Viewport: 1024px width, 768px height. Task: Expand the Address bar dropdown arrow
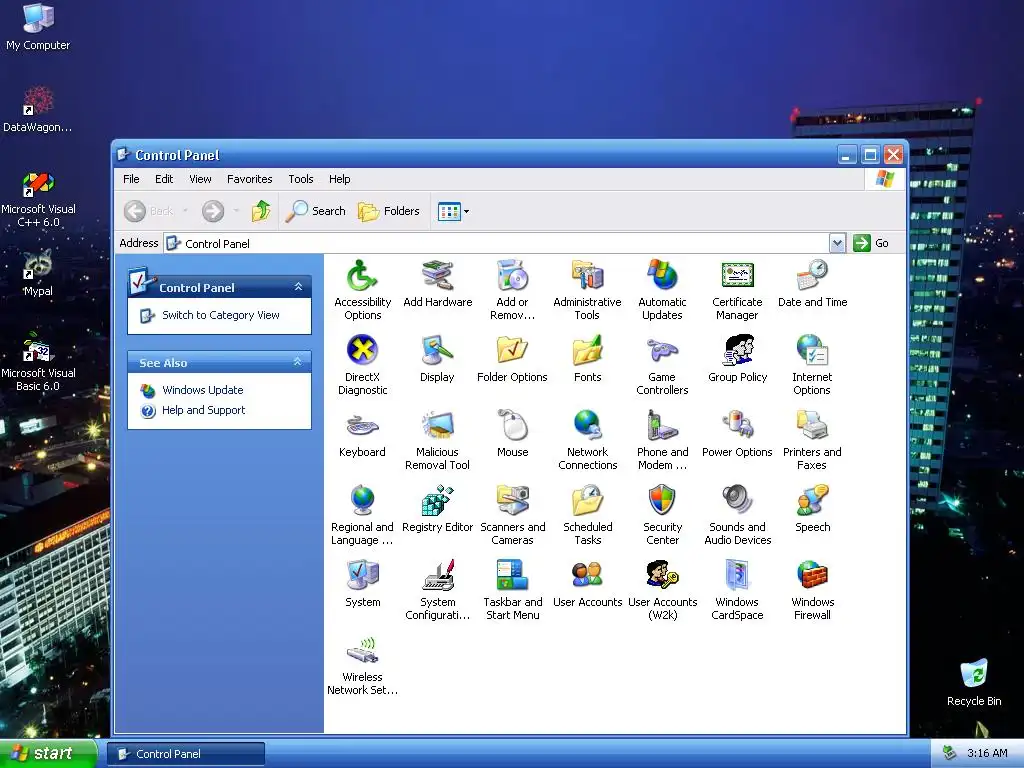(837, 244)
